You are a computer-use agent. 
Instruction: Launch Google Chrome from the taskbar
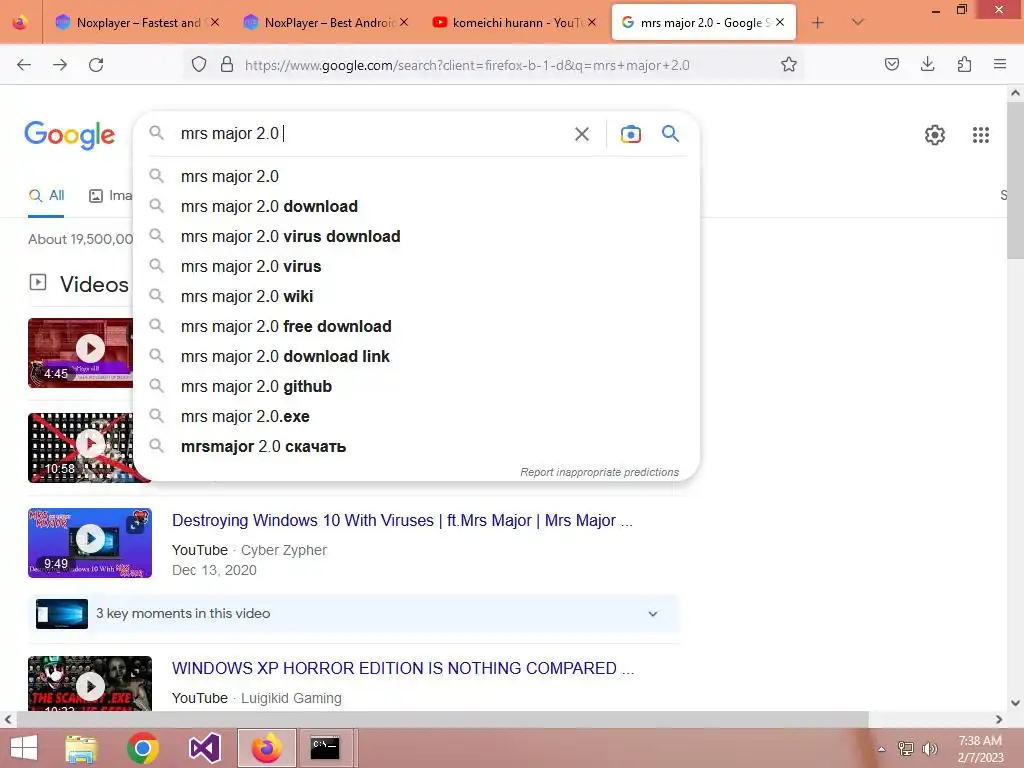(x=143, y=748)
